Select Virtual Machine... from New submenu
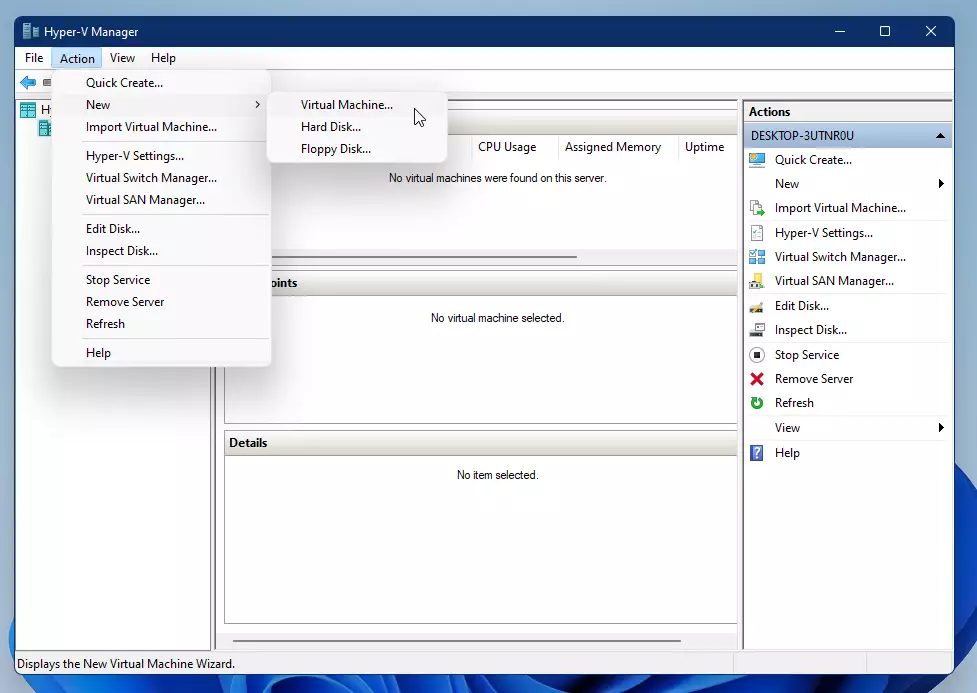 [x=346, y=105]
